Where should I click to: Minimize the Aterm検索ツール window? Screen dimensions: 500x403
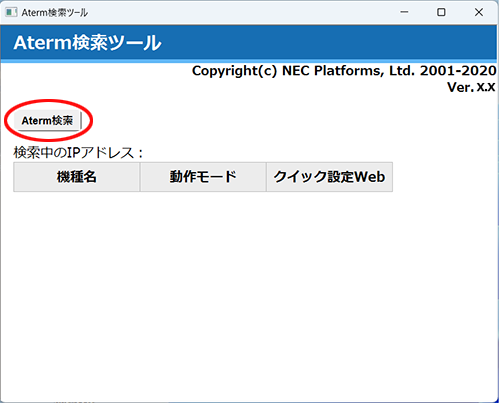pos(404,12)
